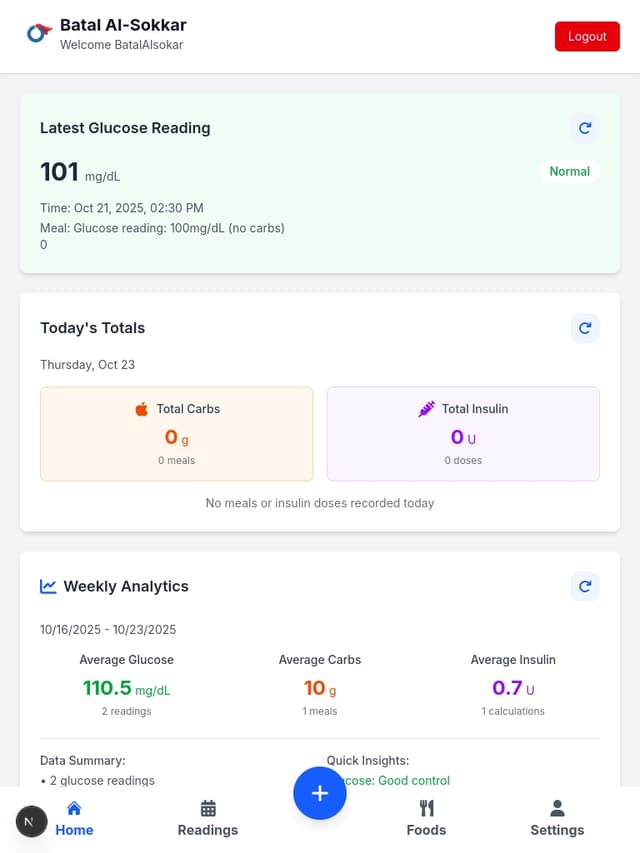Image resolution: width=640 pixels, height=853 pixels.
Task: Select the Total Carbs summary card
Action: click(x=176, y=434)
